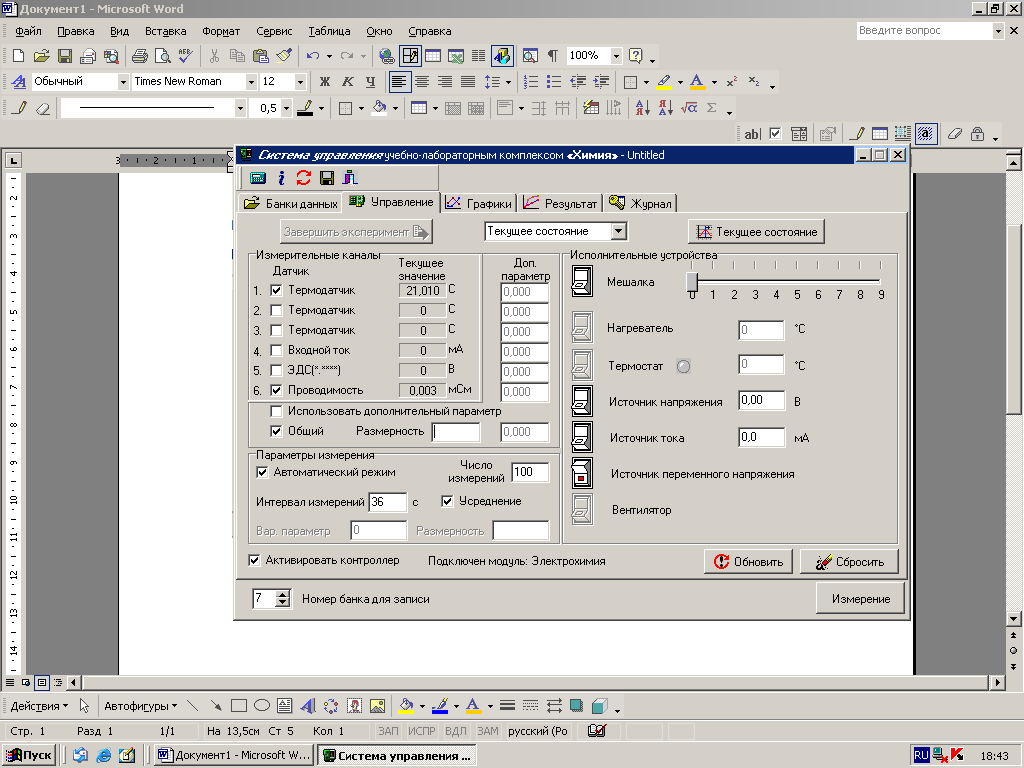Toggle Italic formatting (К)

pyautogui.click(x=347, y=82)
